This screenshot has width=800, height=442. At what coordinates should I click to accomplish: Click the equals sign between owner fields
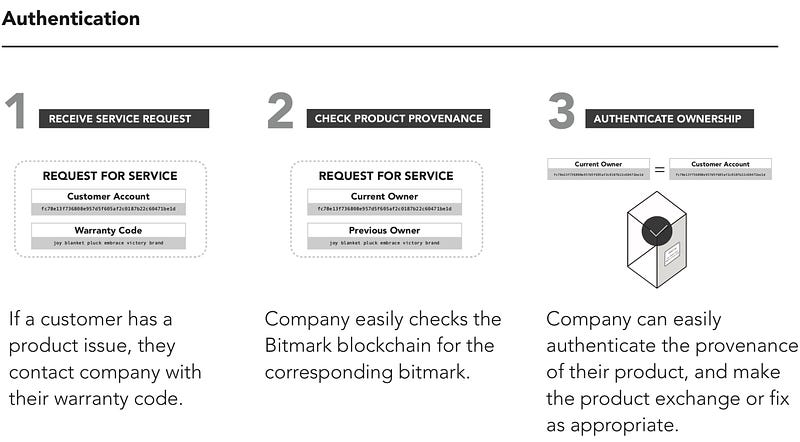[659, 169]
